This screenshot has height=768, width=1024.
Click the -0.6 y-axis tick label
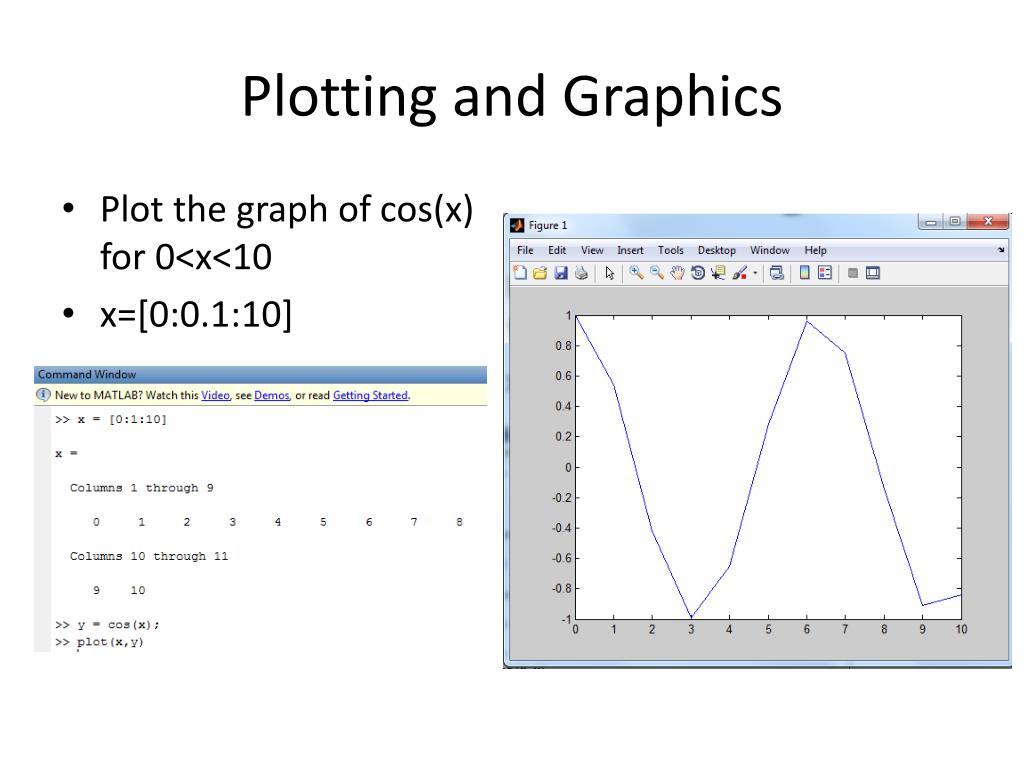(562, 558)
